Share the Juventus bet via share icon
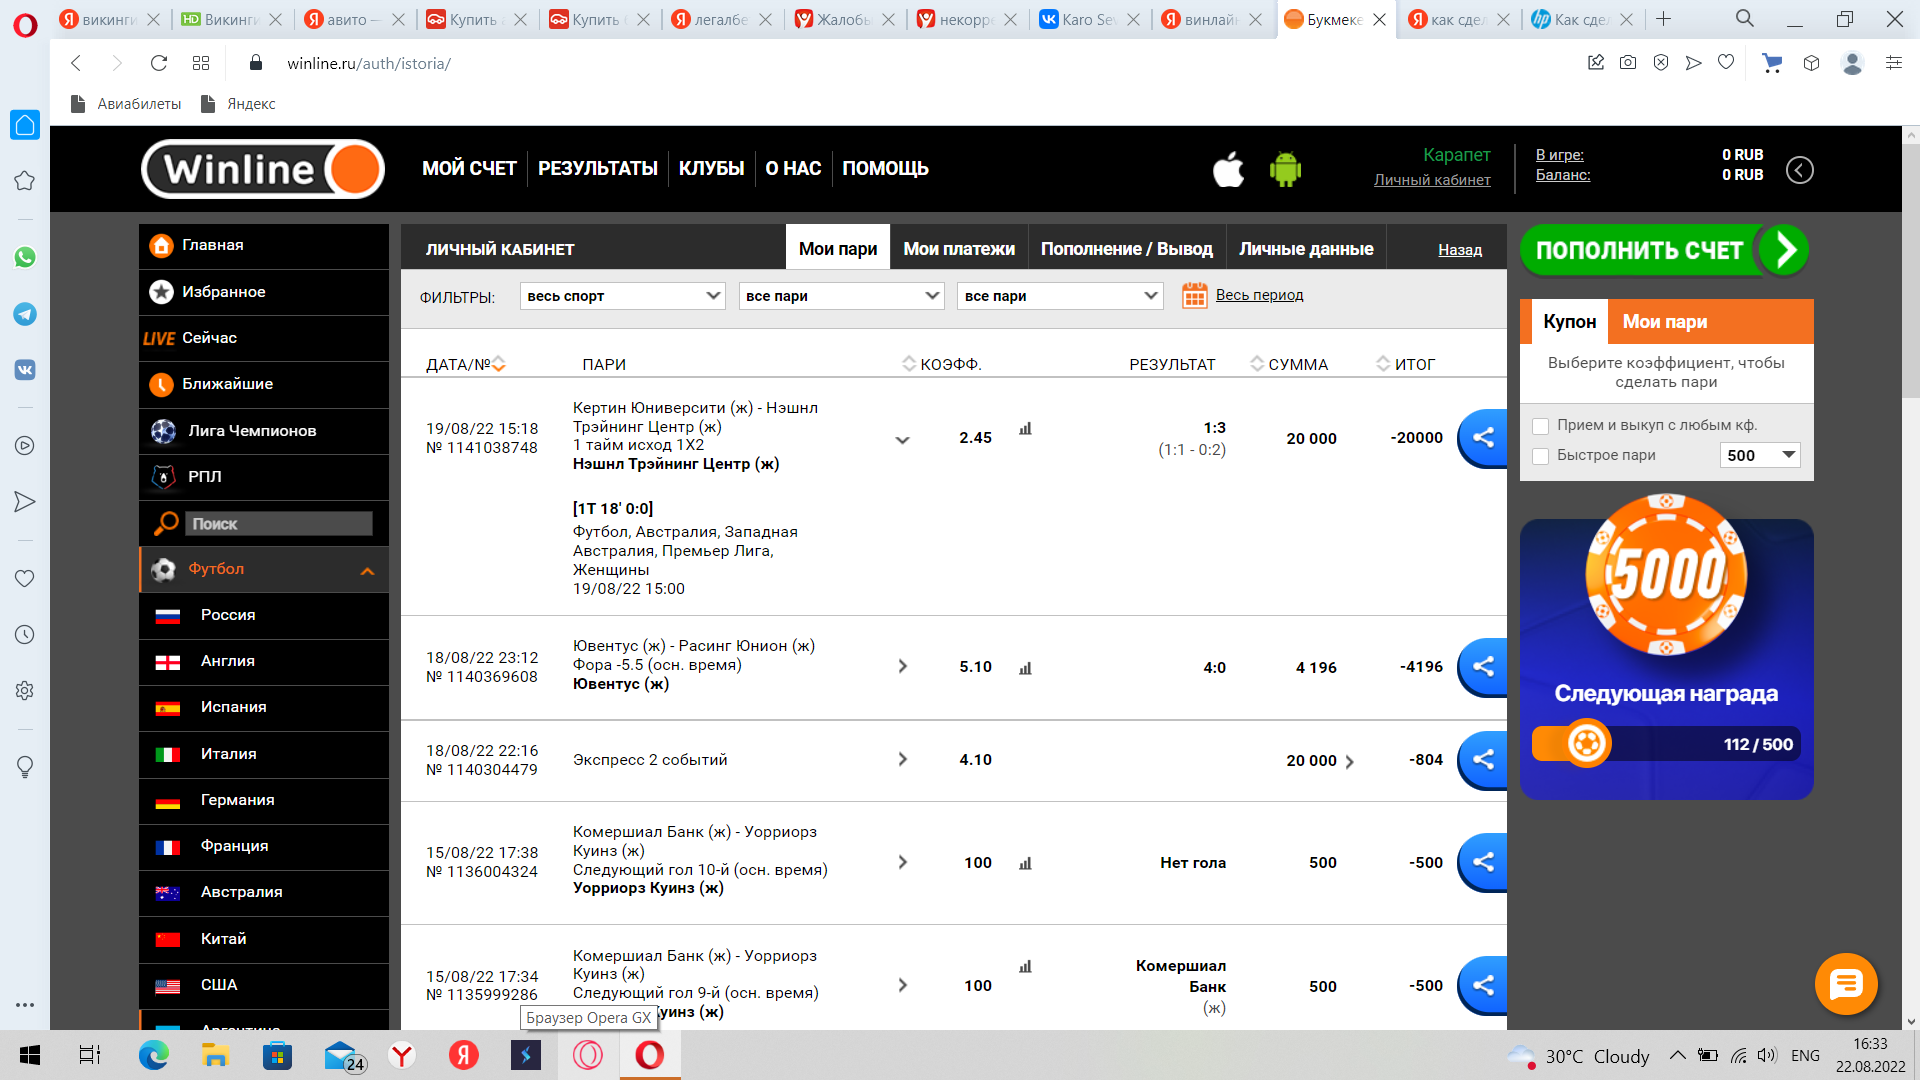 pos(1484,667)
